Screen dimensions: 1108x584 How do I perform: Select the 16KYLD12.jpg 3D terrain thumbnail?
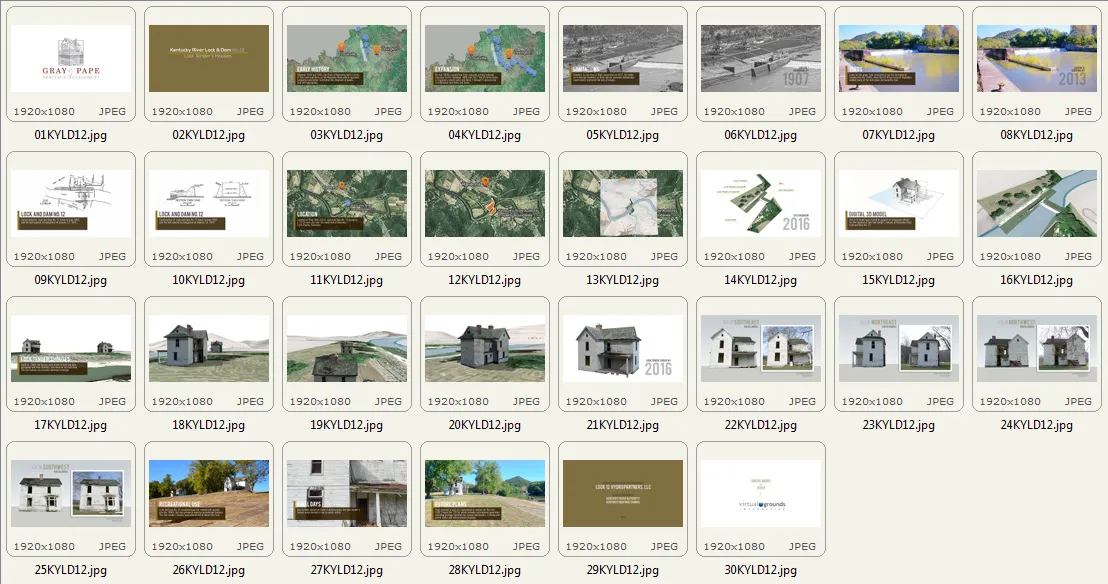click(x=1037, y=204)
